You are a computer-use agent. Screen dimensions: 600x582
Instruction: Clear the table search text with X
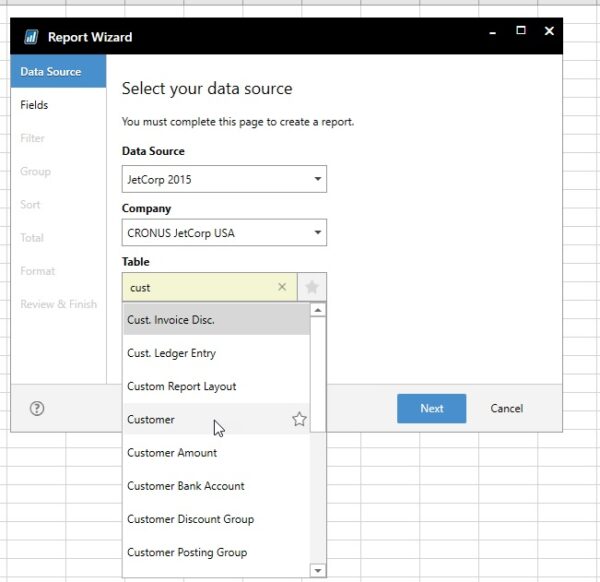(x=282, y=287)
